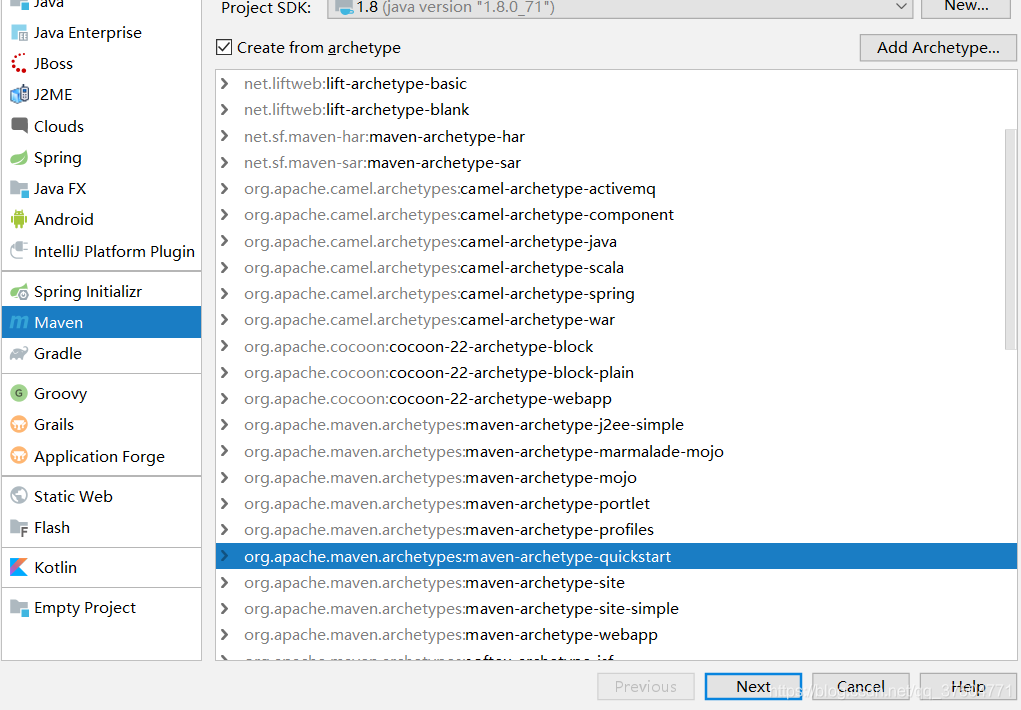1021x710 pixels.
Task: Expand lift-archetype-basic tree row
Action: pyautogui.click(x=225, y=83)
